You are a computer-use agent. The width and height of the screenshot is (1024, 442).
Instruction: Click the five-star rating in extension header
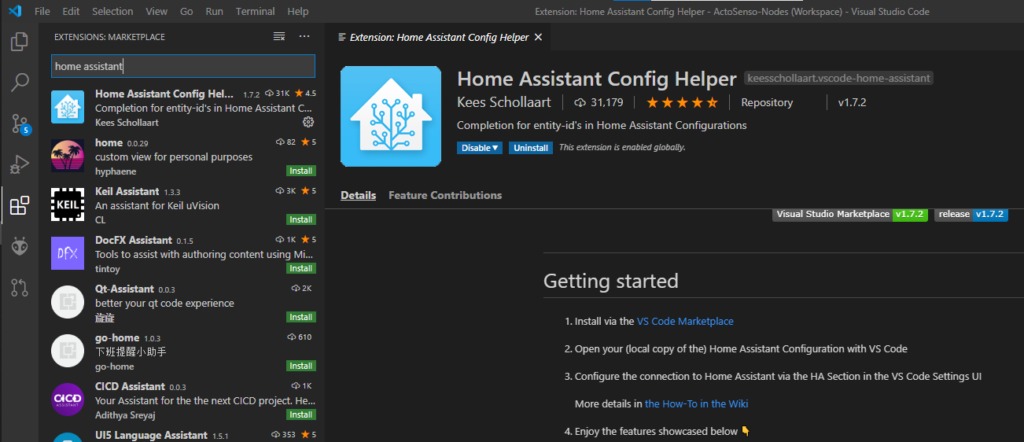coord(682,103)
